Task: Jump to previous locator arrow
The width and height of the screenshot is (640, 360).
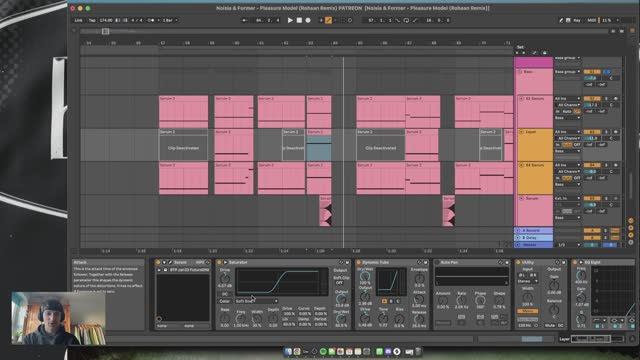Action: tap(517, 53)
